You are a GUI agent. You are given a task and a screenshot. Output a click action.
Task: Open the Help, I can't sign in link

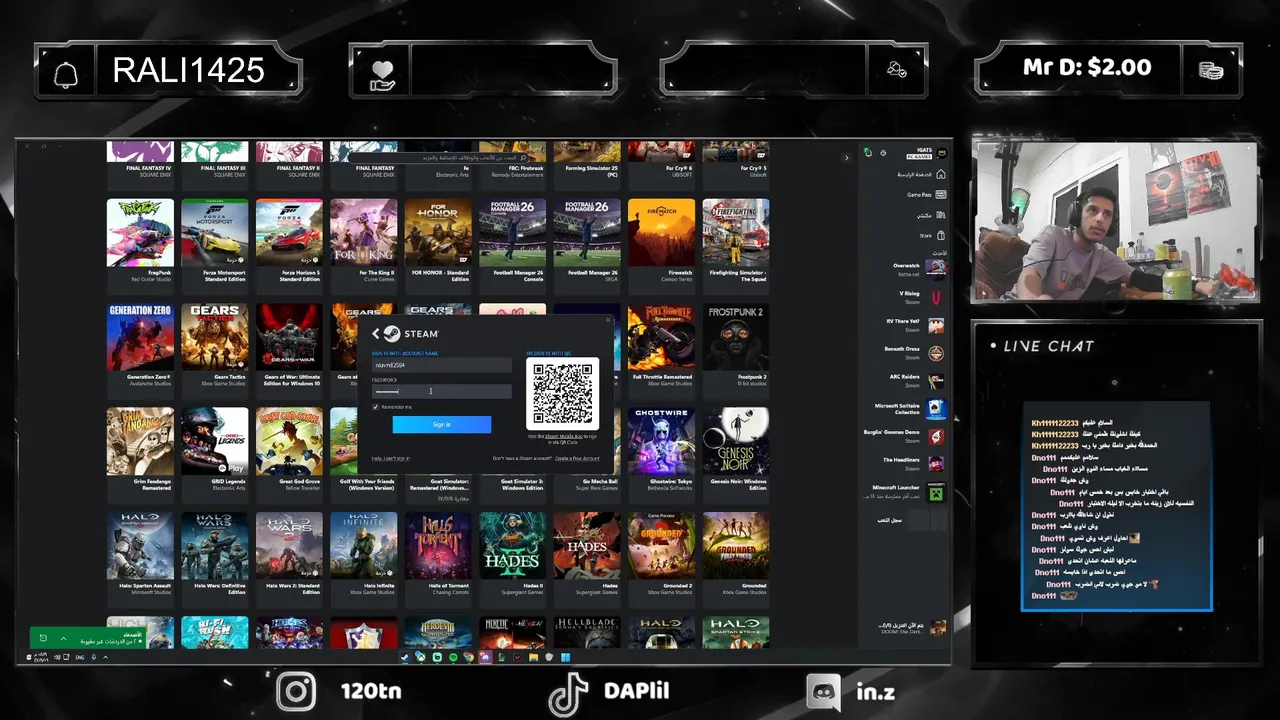pos(391,458)
